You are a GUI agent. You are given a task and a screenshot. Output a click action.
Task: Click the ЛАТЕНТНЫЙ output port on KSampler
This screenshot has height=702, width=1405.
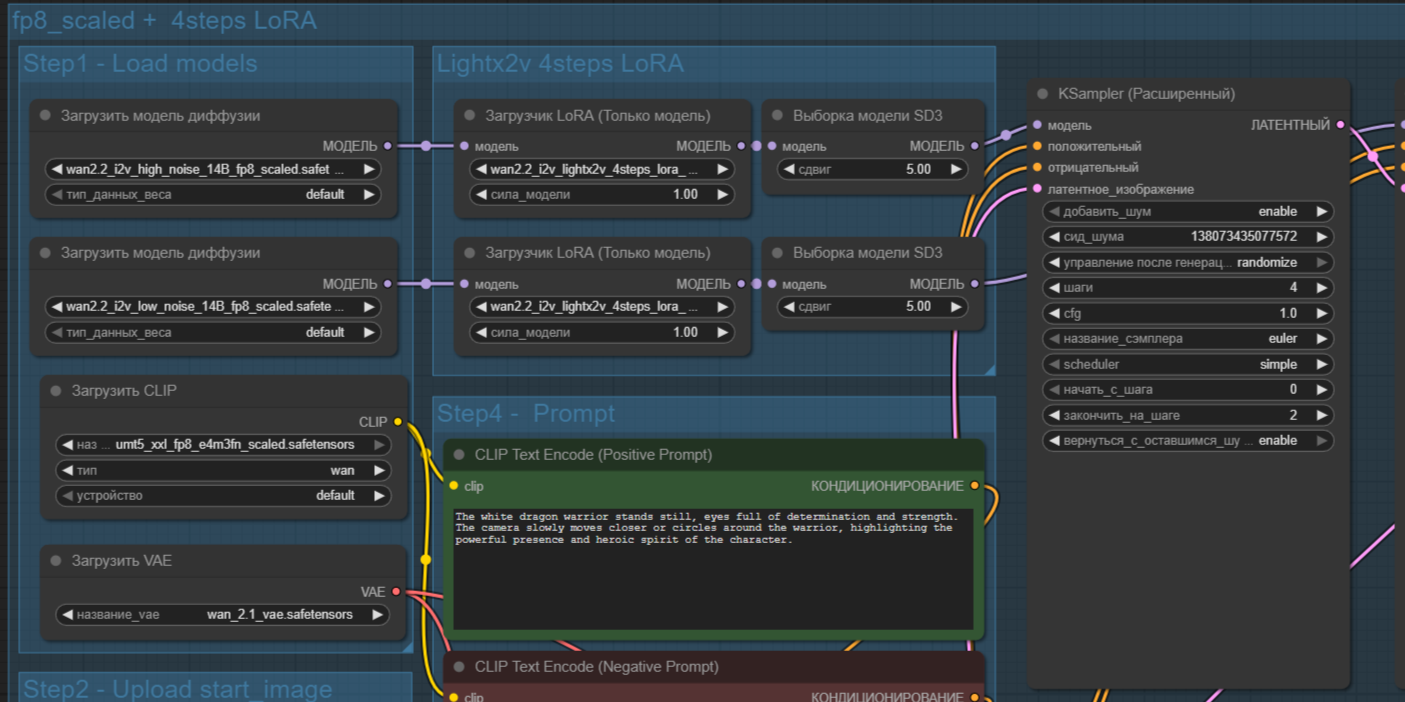click(1340, 125)
